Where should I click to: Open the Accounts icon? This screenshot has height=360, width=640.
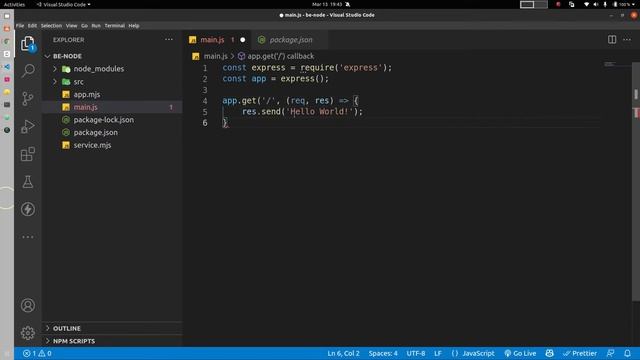click(x=28, y=305)
